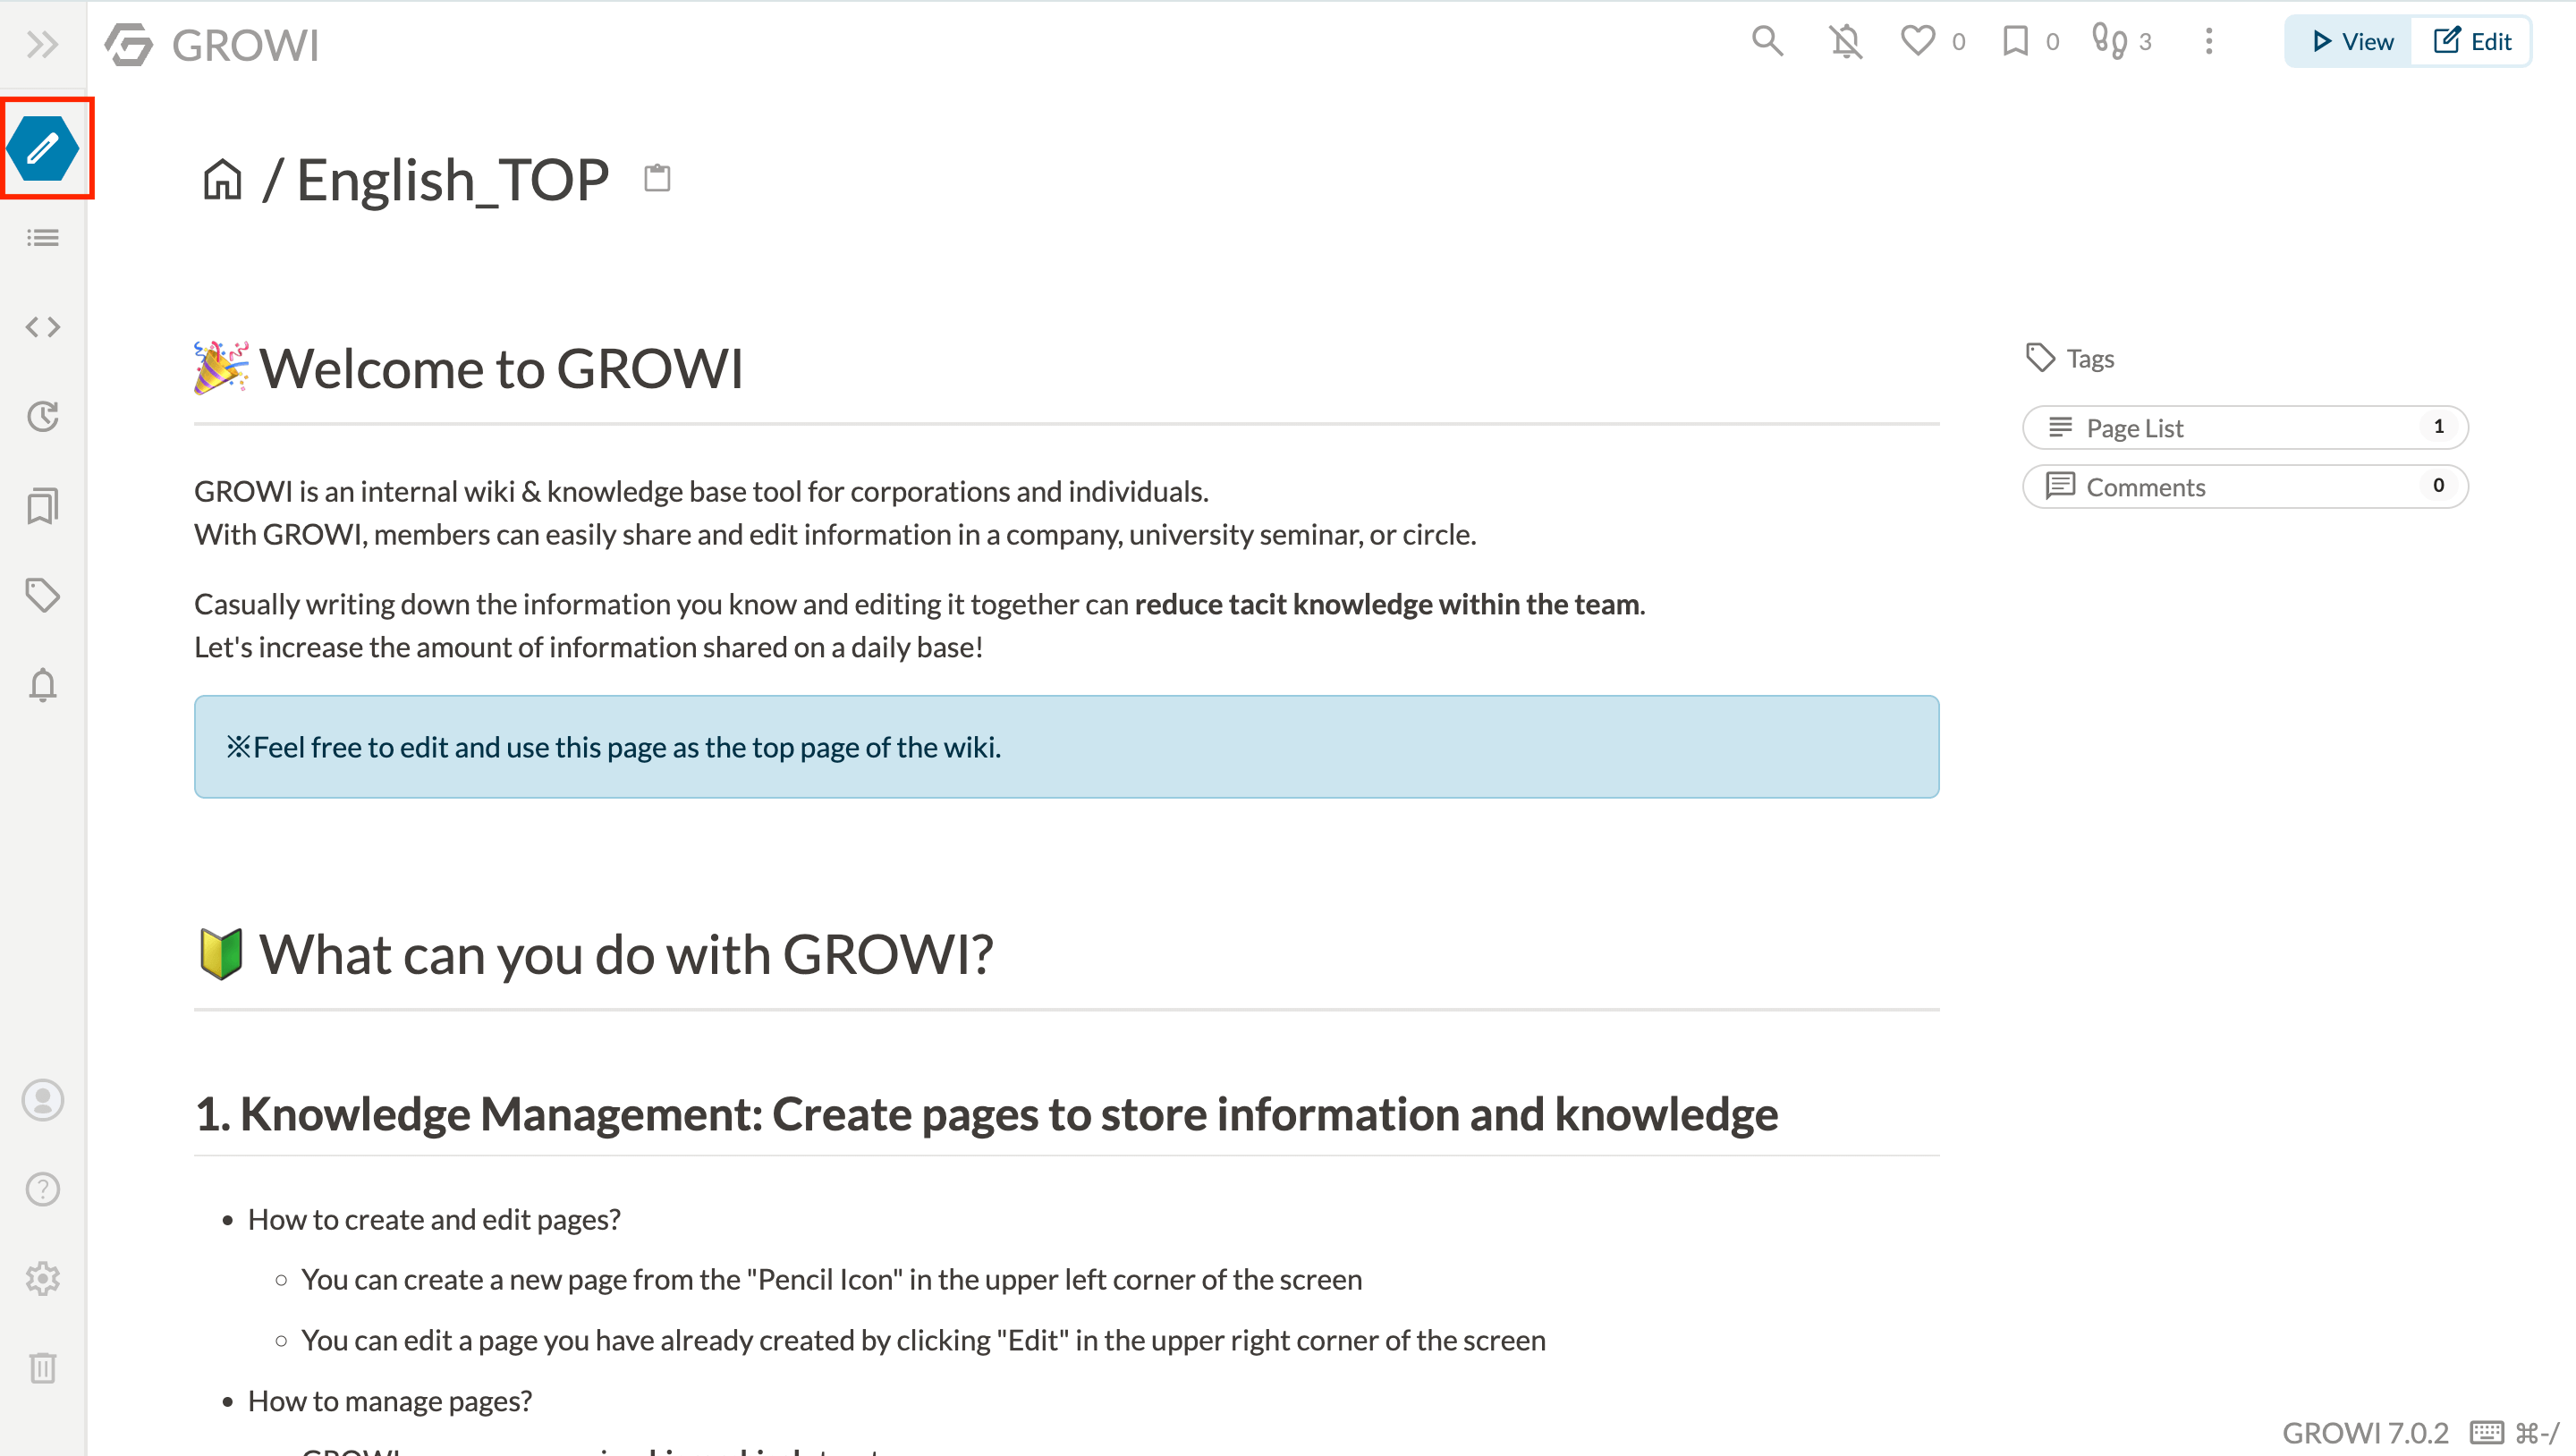Click the Tags label with tag icon
The width and height of the screenshot is (2576, 1456).
point(2069,358)
